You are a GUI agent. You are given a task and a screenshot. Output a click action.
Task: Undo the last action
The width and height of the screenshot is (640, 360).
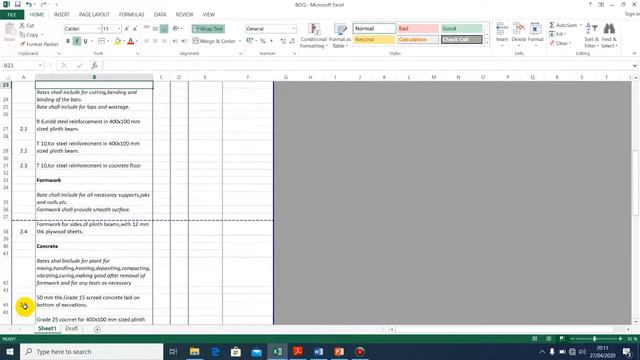pos(29,4)
